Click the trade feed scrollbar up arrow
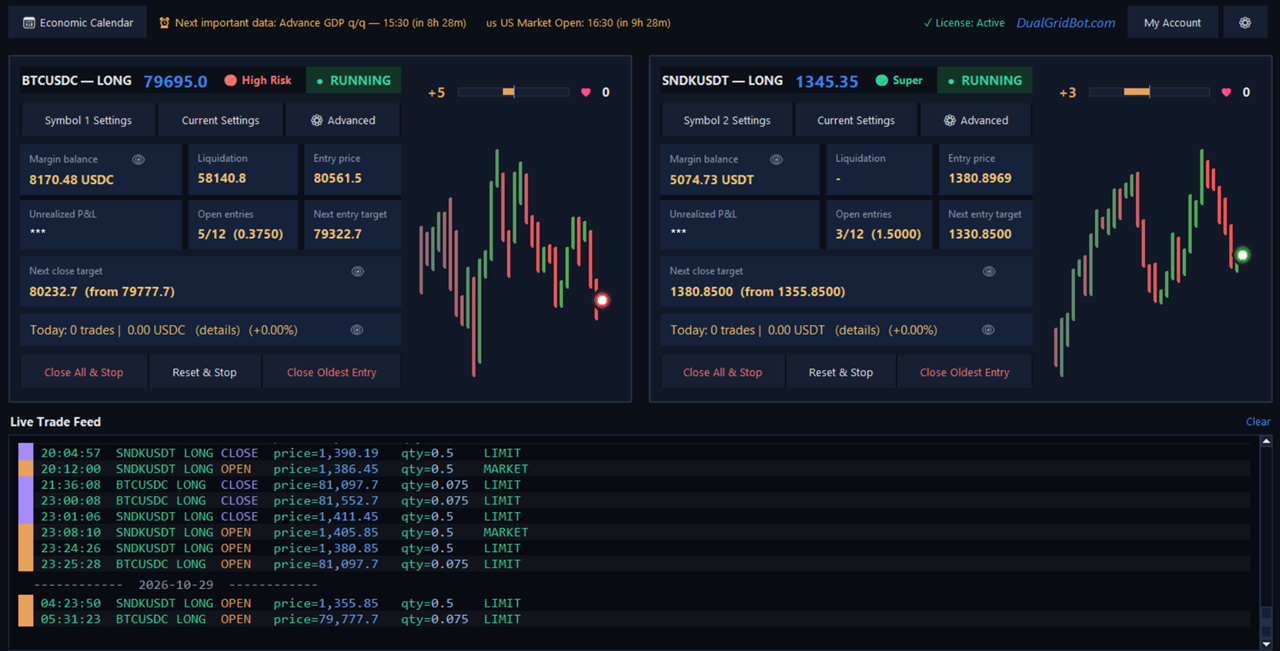The image size is (1280, 651). coord(1266,441)
